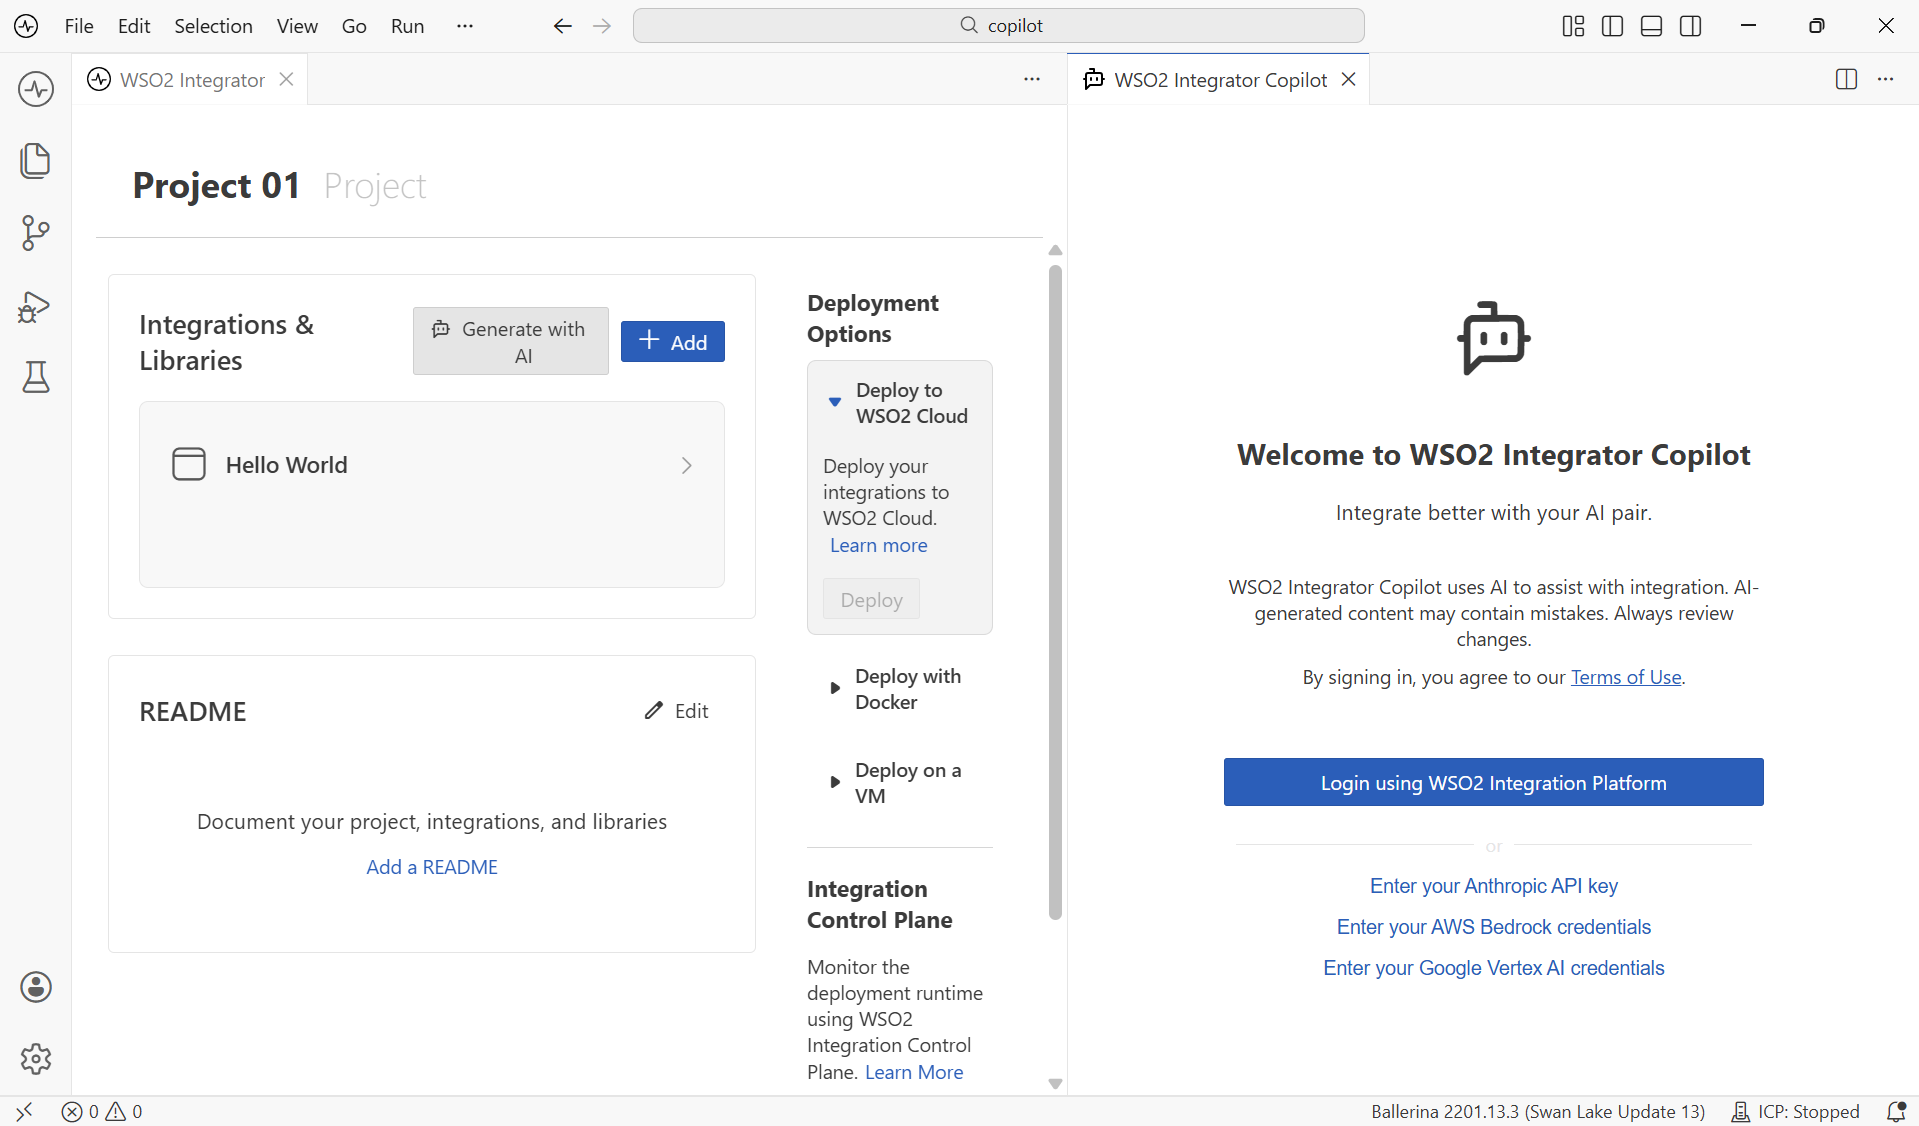Click Generate with AI button

[x=511, y=341]
